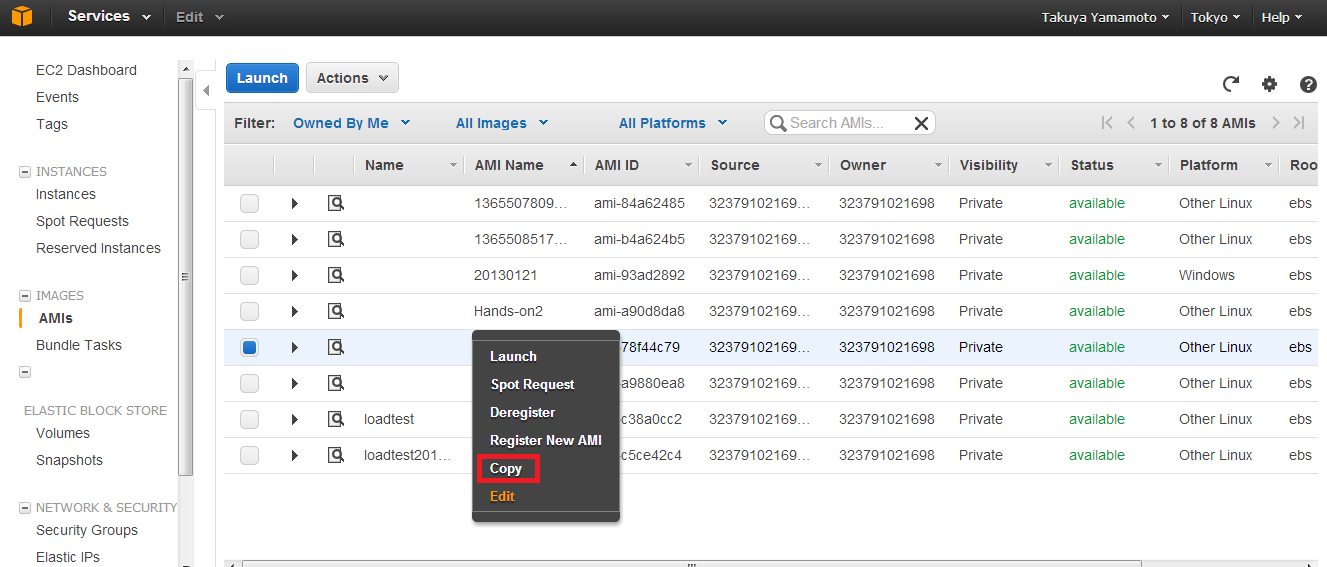
Task: Open the All Platforms filter dropdown
Action: click(x=673, y=123)
